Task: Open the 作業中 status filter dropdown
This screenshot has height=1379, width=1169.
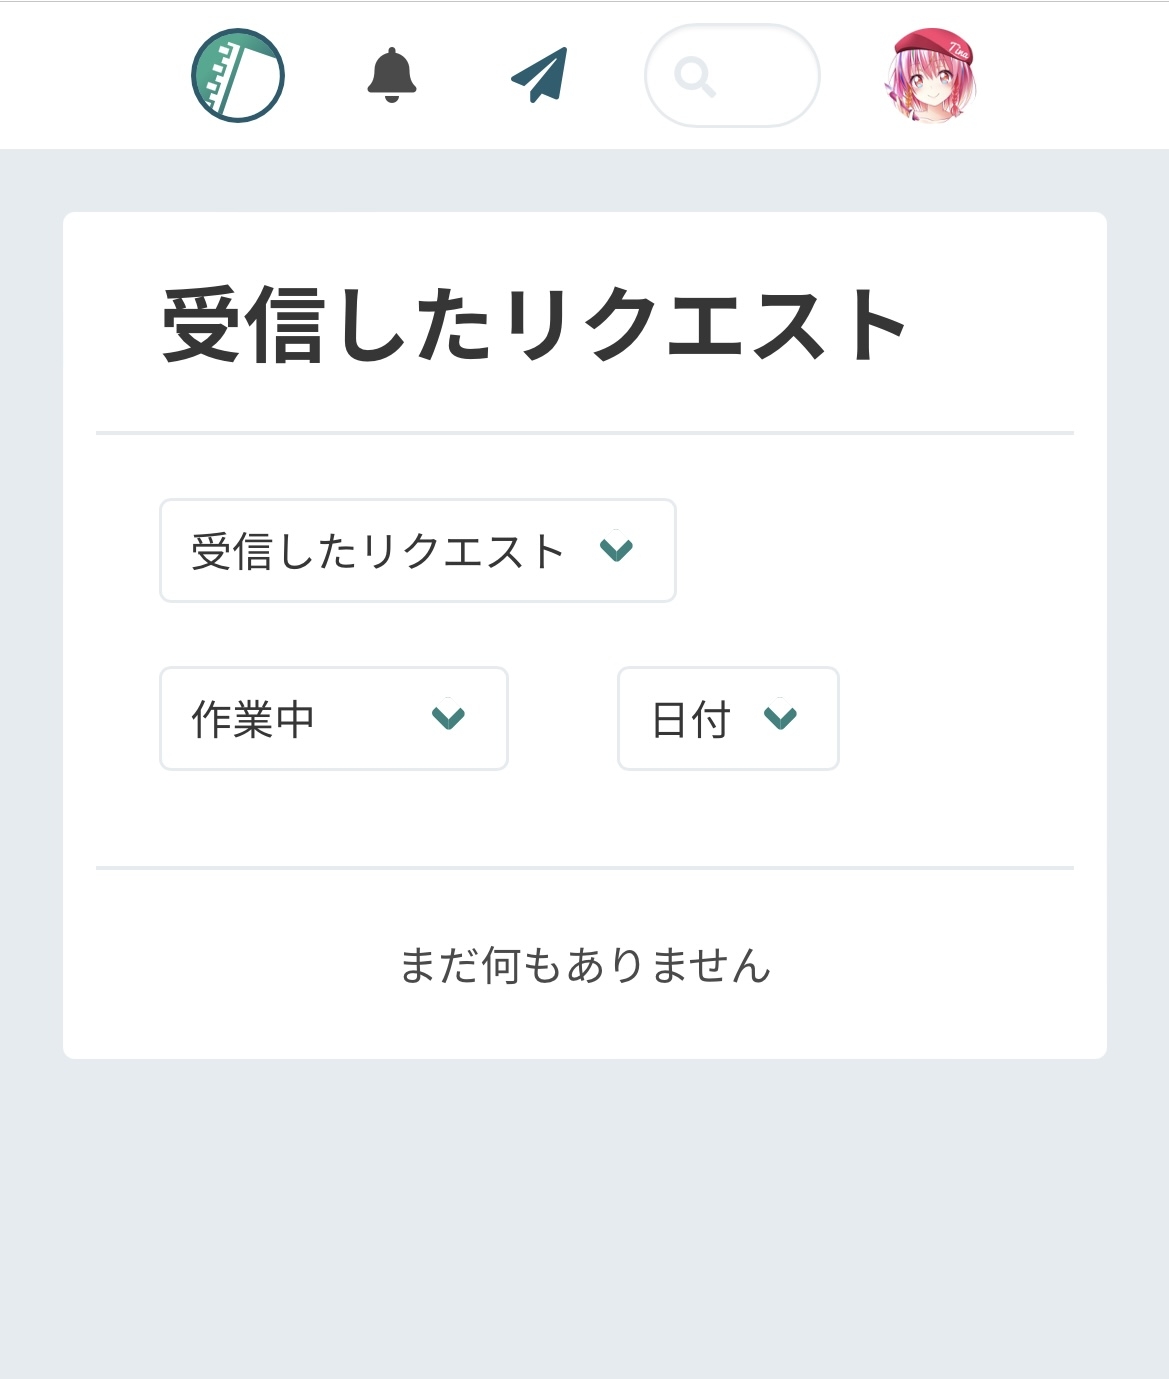Action: click(x=333, y=719)
